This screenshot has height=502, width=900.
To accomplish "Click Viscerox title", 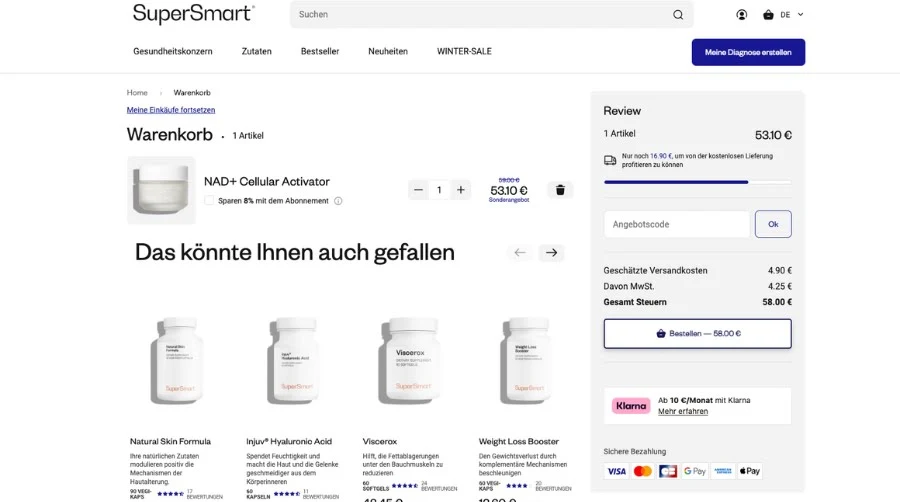I will [x=380, y=441].
